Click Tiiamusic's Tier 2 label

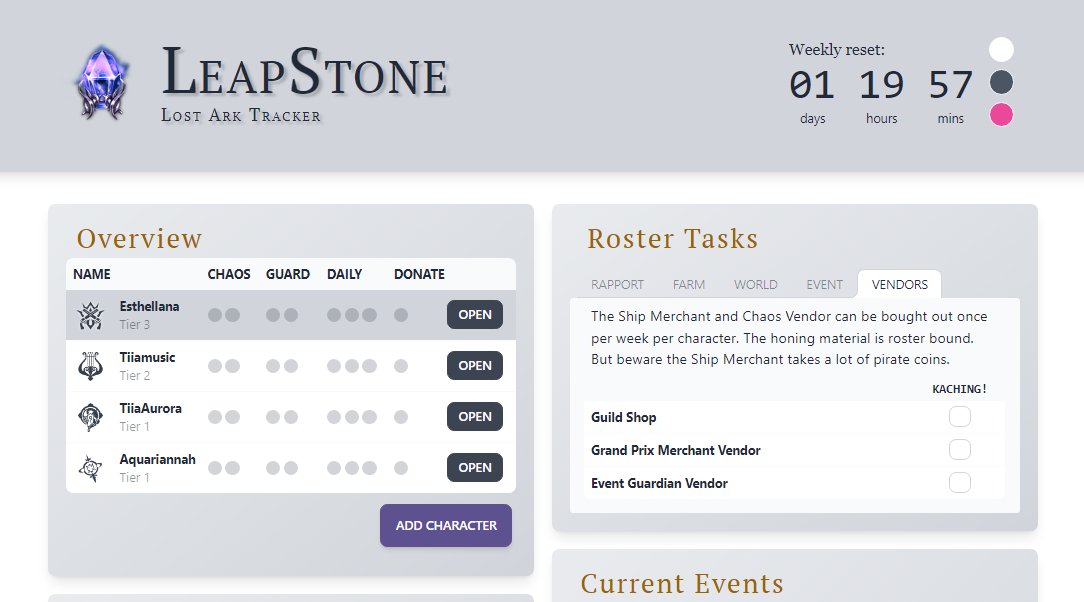point(134,375)
